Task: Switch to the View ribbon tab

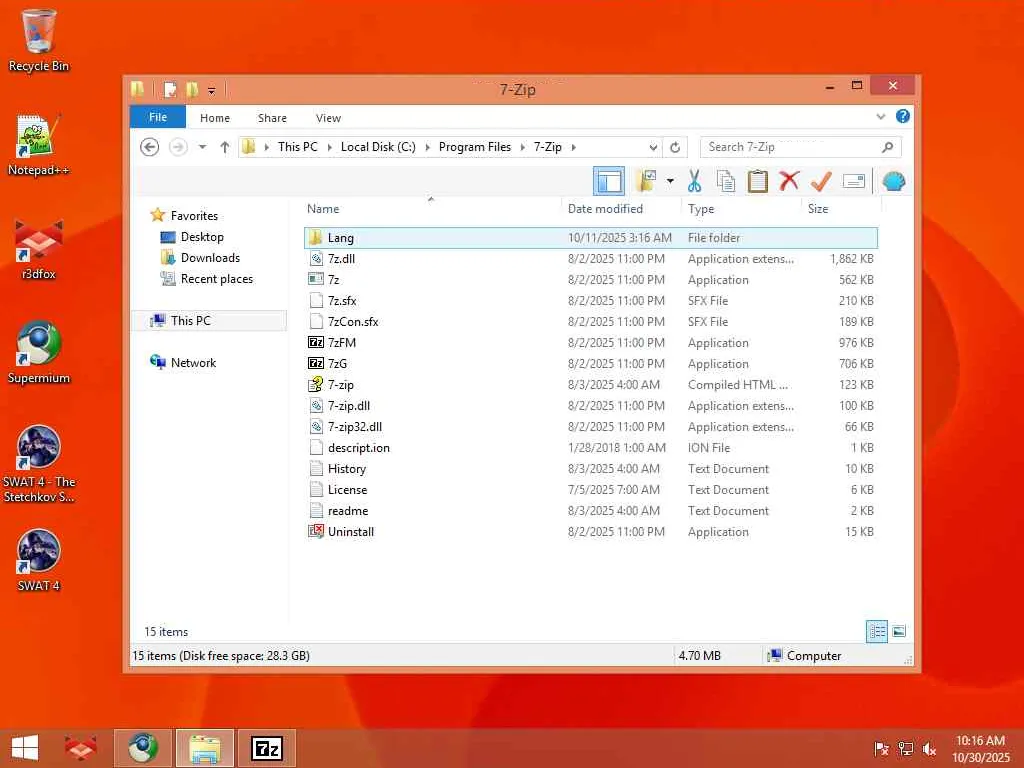Action: point(328,118)
